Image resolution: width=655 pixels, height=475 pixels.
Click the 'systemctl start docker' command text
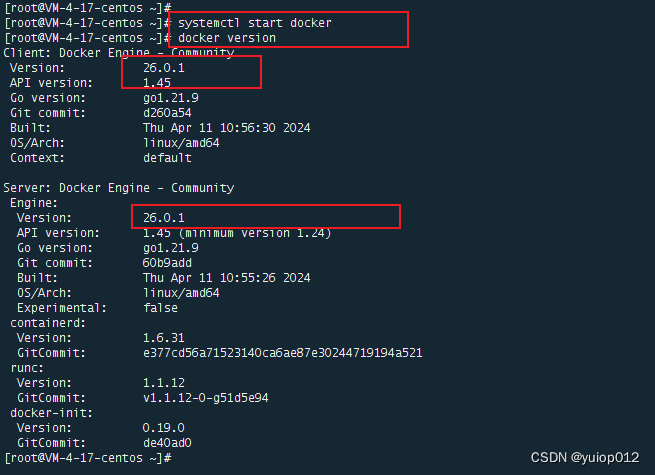255,23
